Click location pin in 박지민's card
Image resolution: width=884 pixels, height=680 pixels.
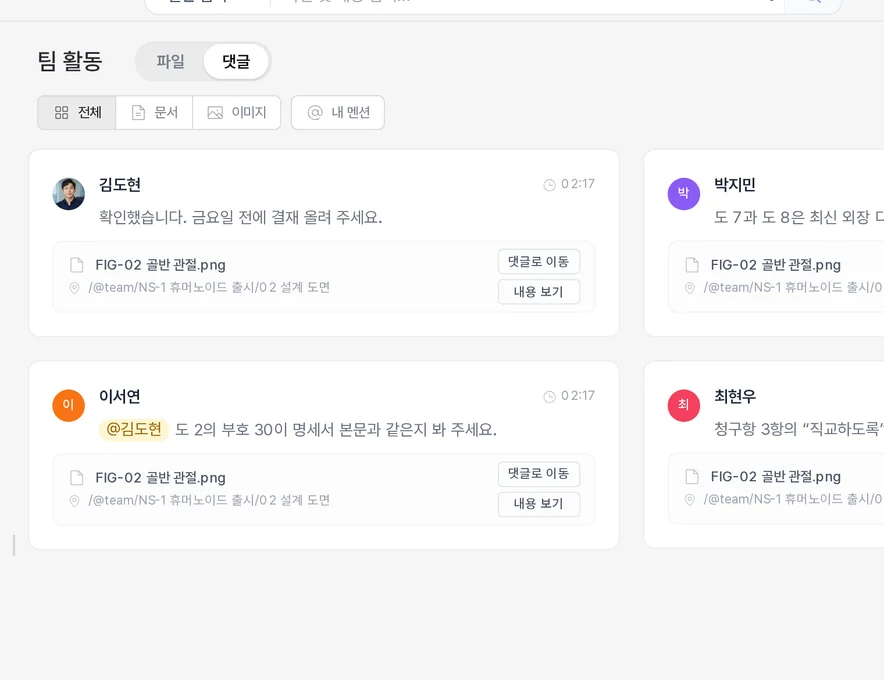[689, 288]
